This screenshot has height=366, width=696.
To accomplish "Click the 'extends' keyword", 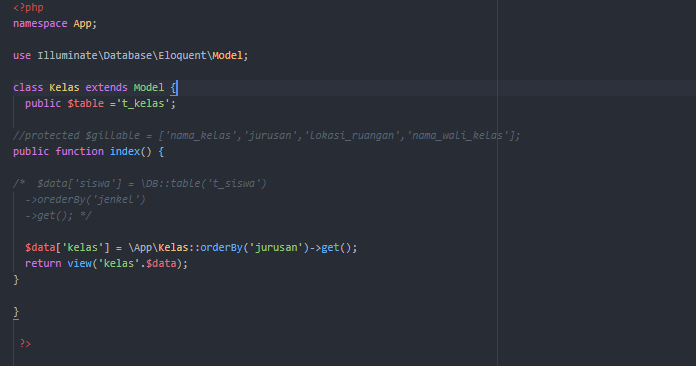I will (107, 87).
